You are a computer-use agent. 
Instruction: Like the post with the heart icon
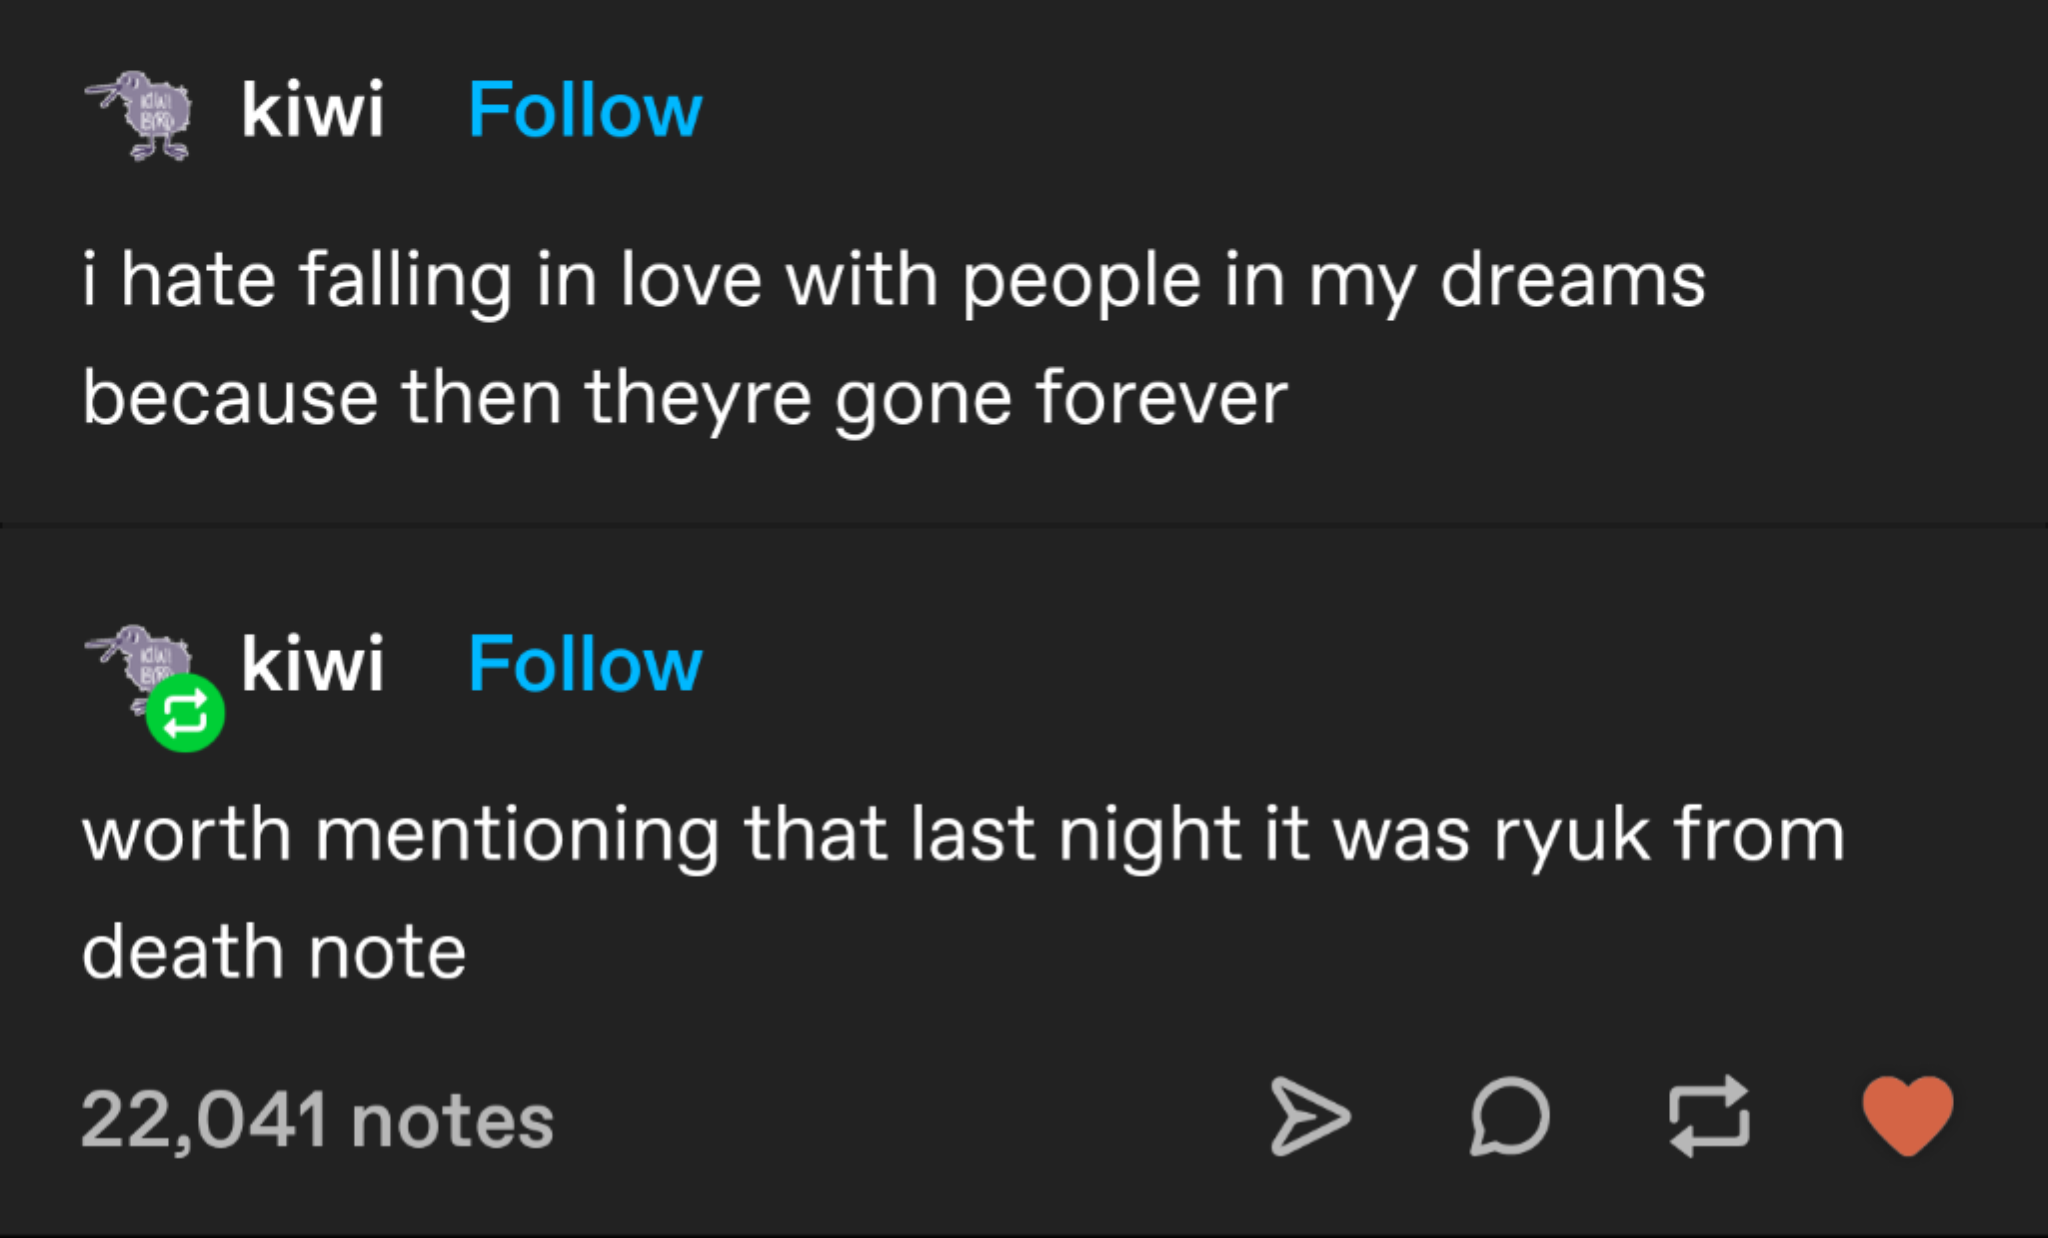[1907, 1115]
